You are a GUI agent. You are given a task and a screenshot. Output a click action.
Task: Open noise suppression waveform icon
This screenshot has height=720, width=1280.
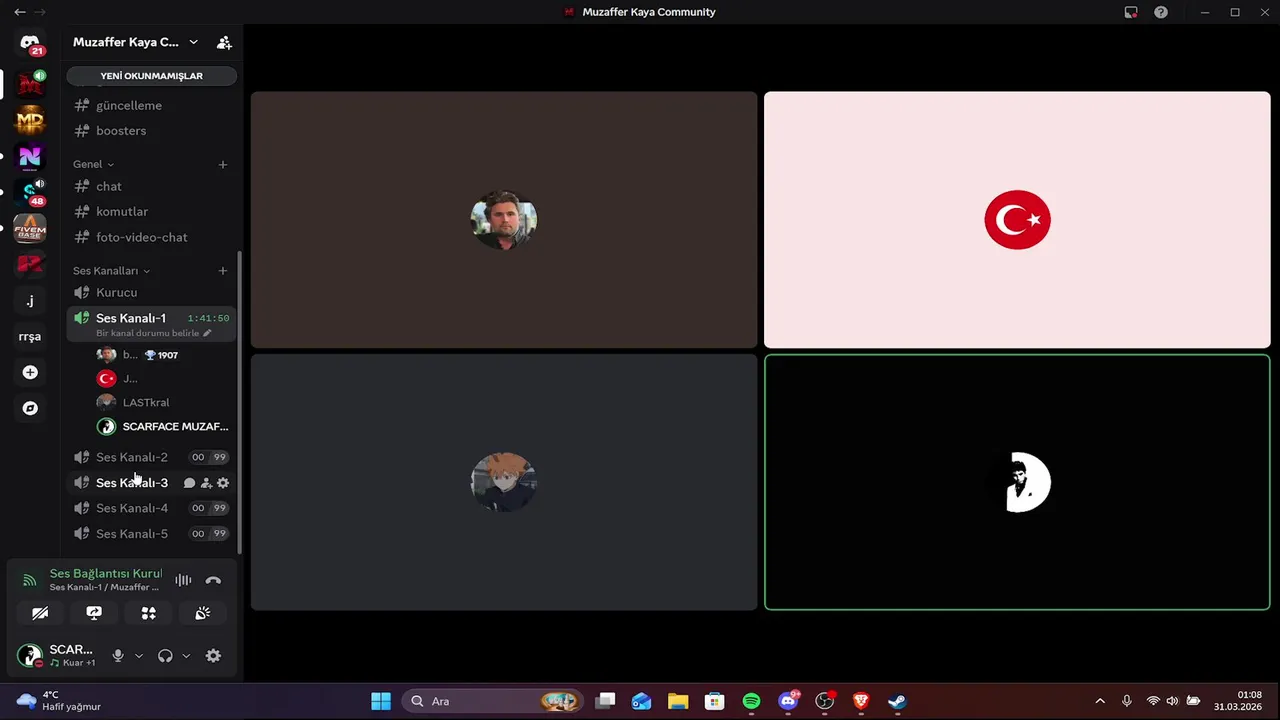(x=183, y=580)
